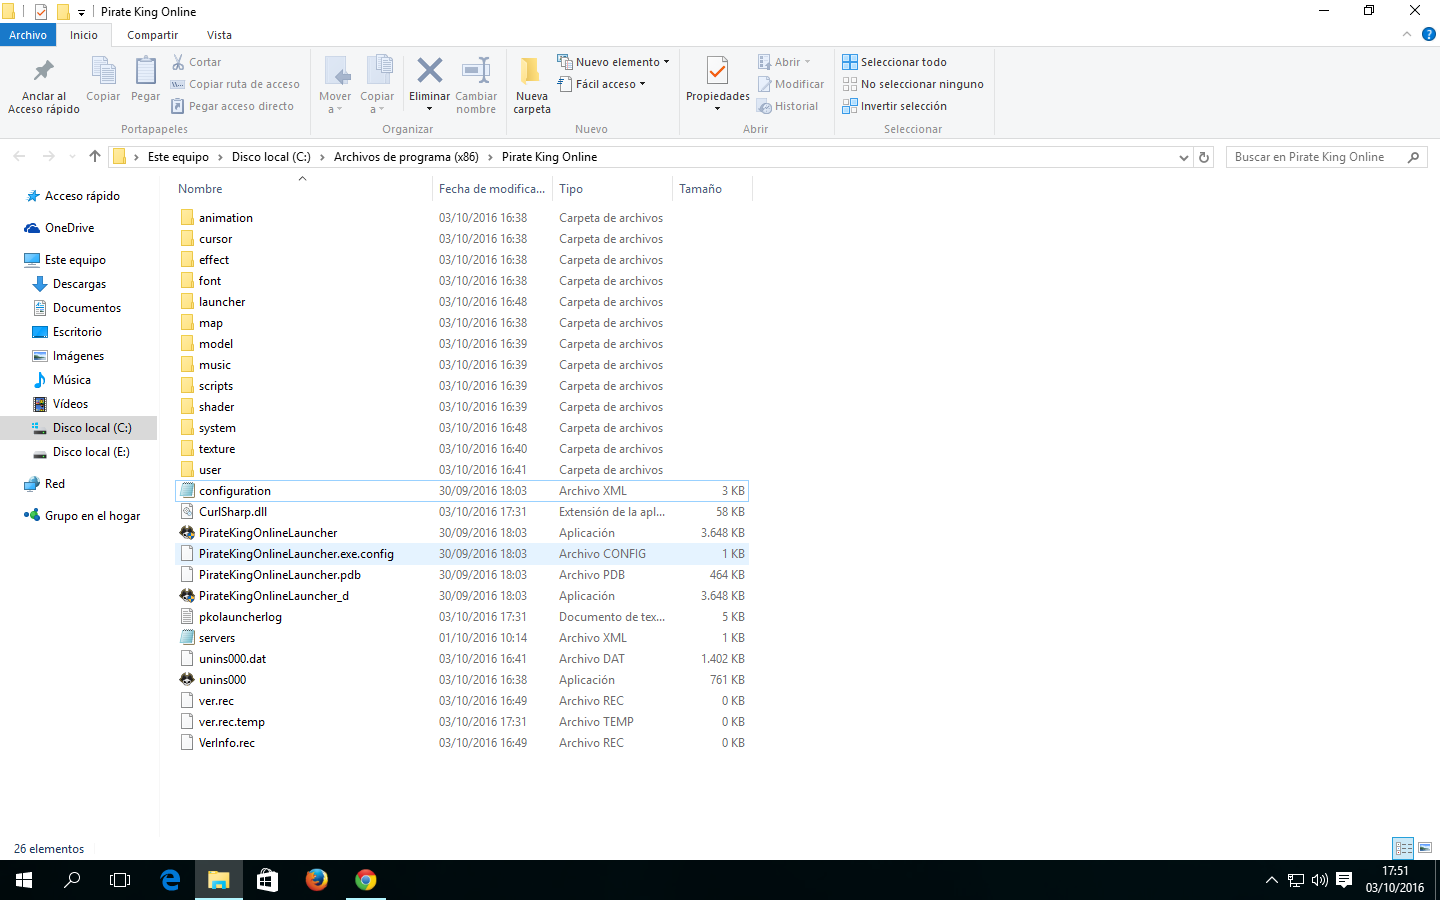The width and height of the screenshot is (1440, 900).
Task: Switch to the Vista ribbon tab
Action: pos(219,35)
